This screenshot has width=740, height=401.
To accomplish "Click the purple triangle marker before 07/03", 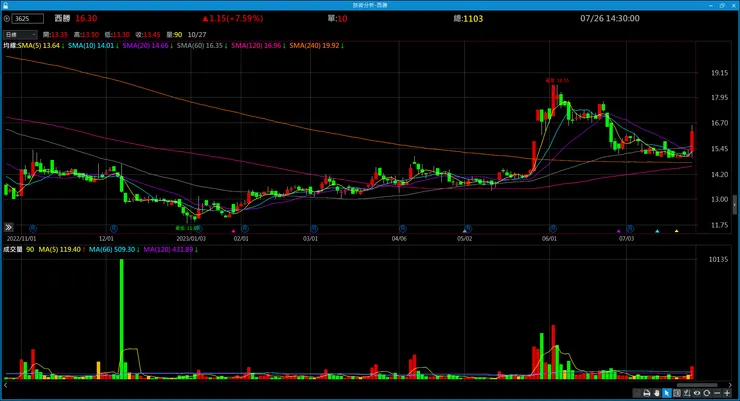I will (x=619, y=231).
